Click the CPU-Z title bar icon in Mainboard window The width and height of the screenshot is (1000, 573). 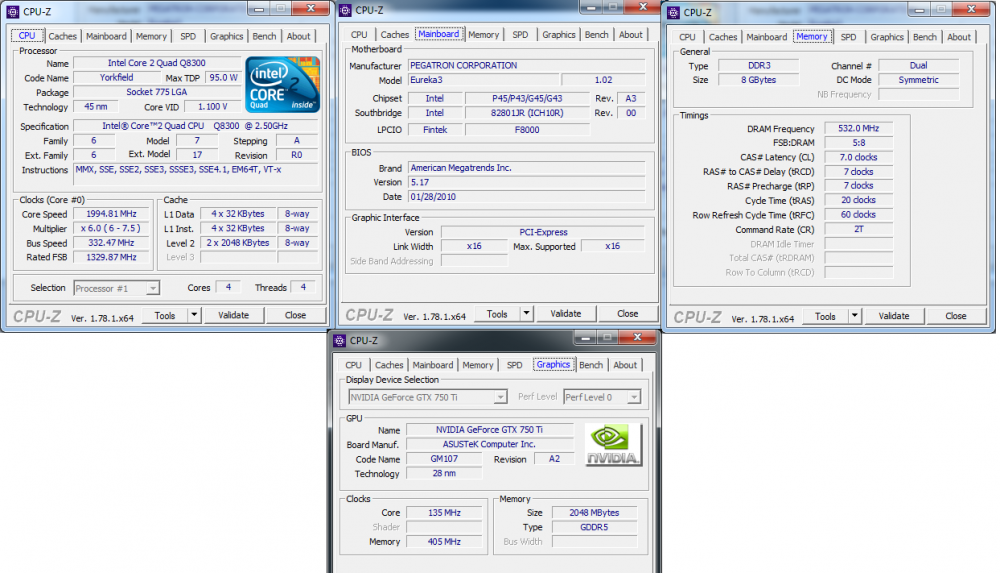click(x=345, y=10)
